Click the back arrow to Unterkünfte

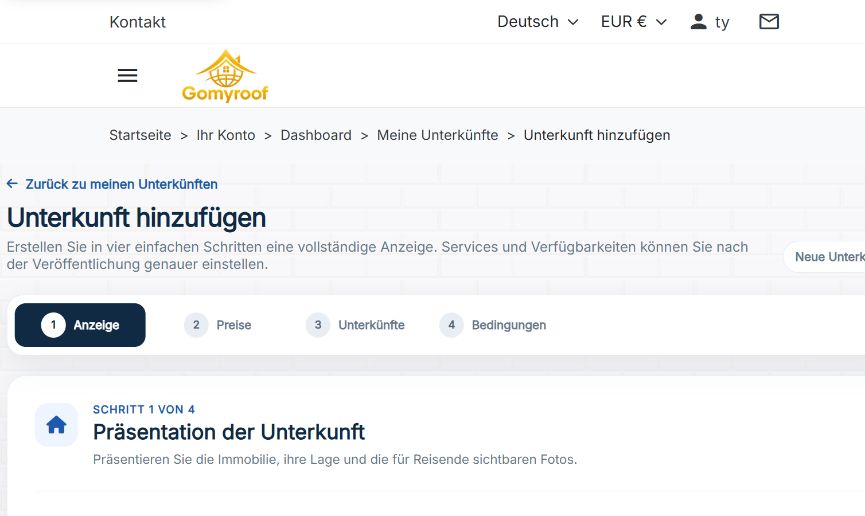click(12, 184)
